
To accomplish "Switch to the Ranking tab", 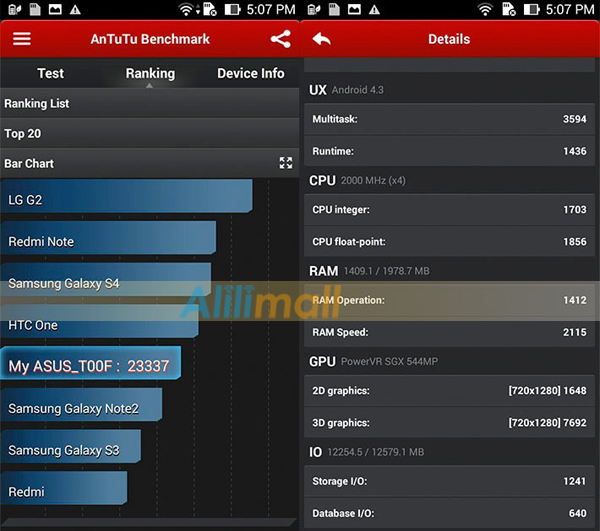I will click(150, 73).
